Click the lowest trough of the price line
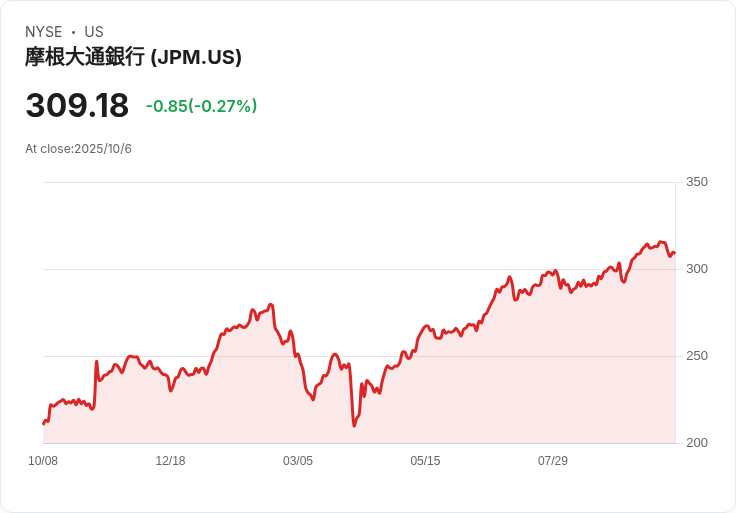Screen dimensions: 736x513 [x=354, y=426]
